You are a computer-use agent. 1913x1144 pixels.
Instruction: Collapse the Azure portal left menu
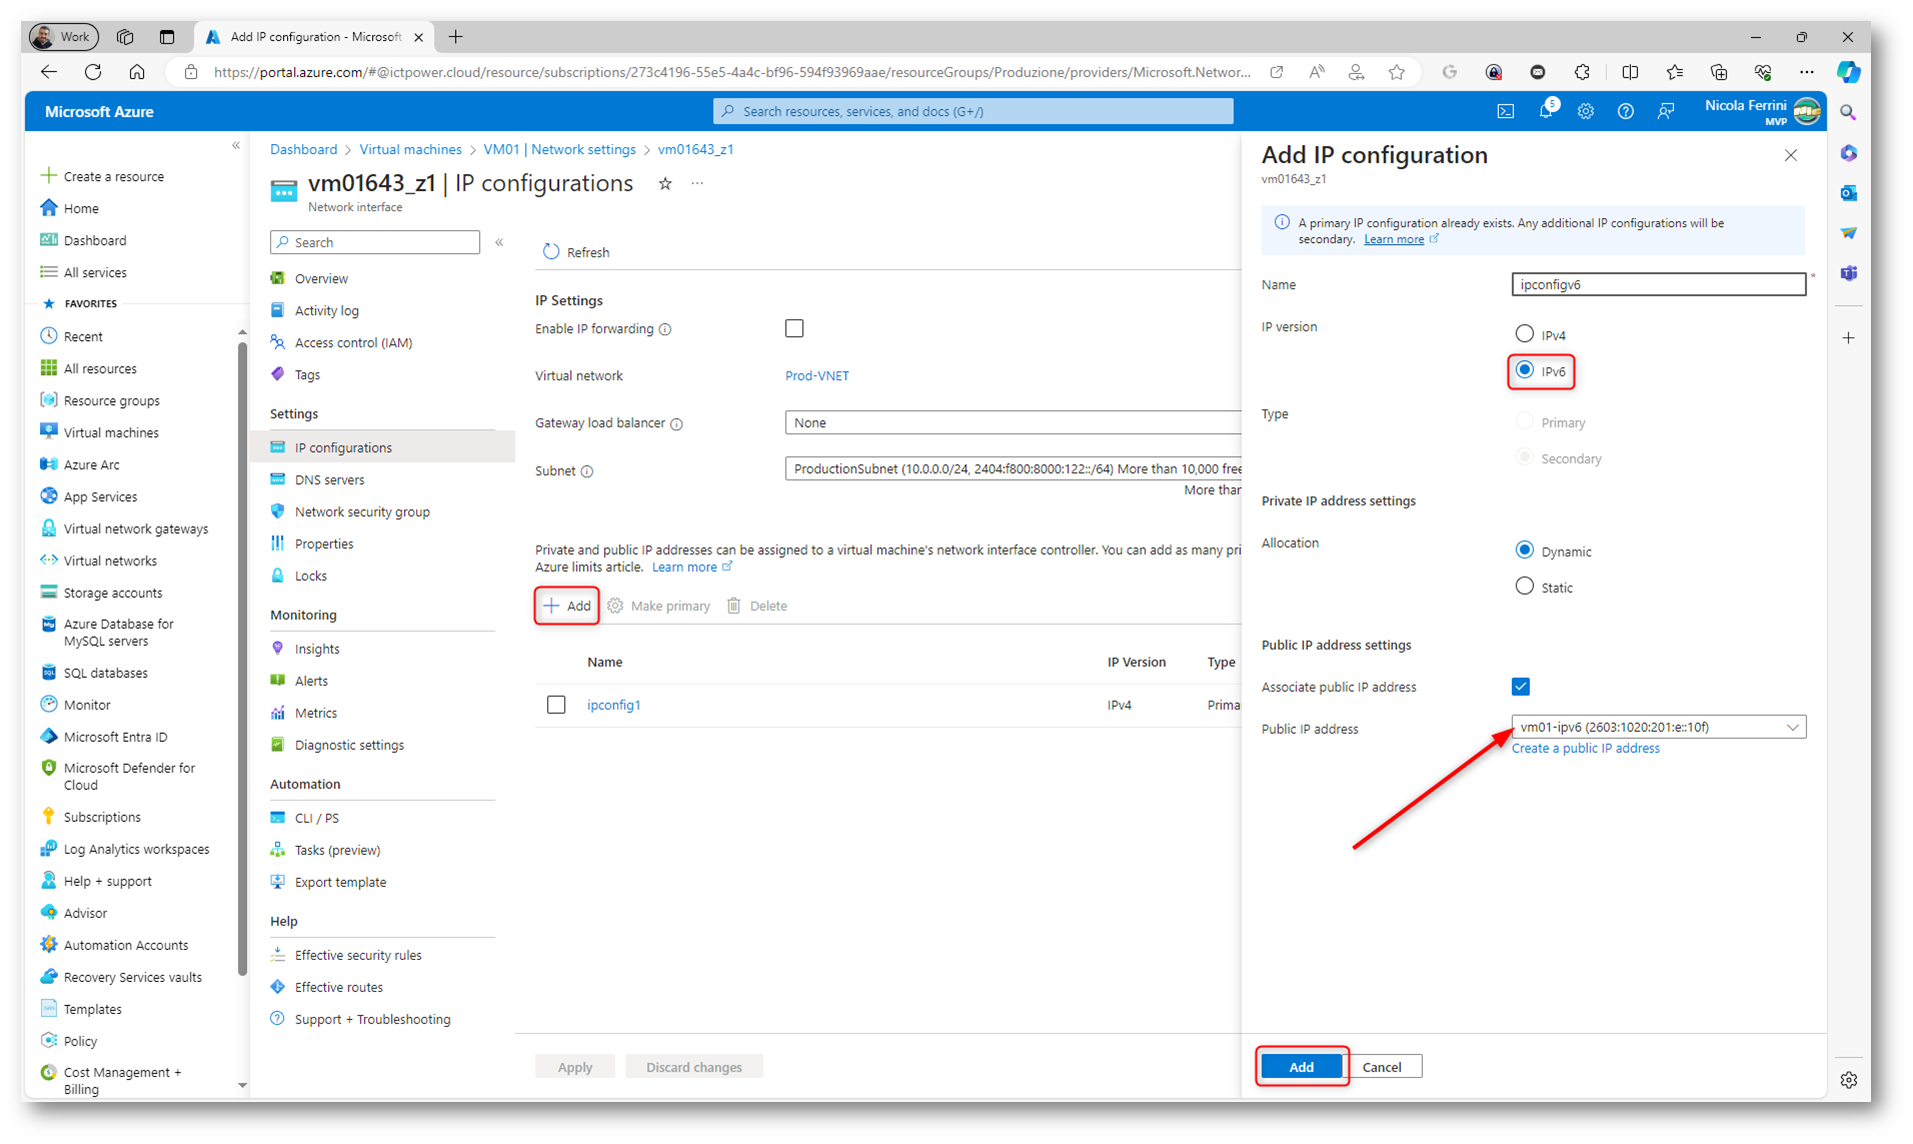236,146
